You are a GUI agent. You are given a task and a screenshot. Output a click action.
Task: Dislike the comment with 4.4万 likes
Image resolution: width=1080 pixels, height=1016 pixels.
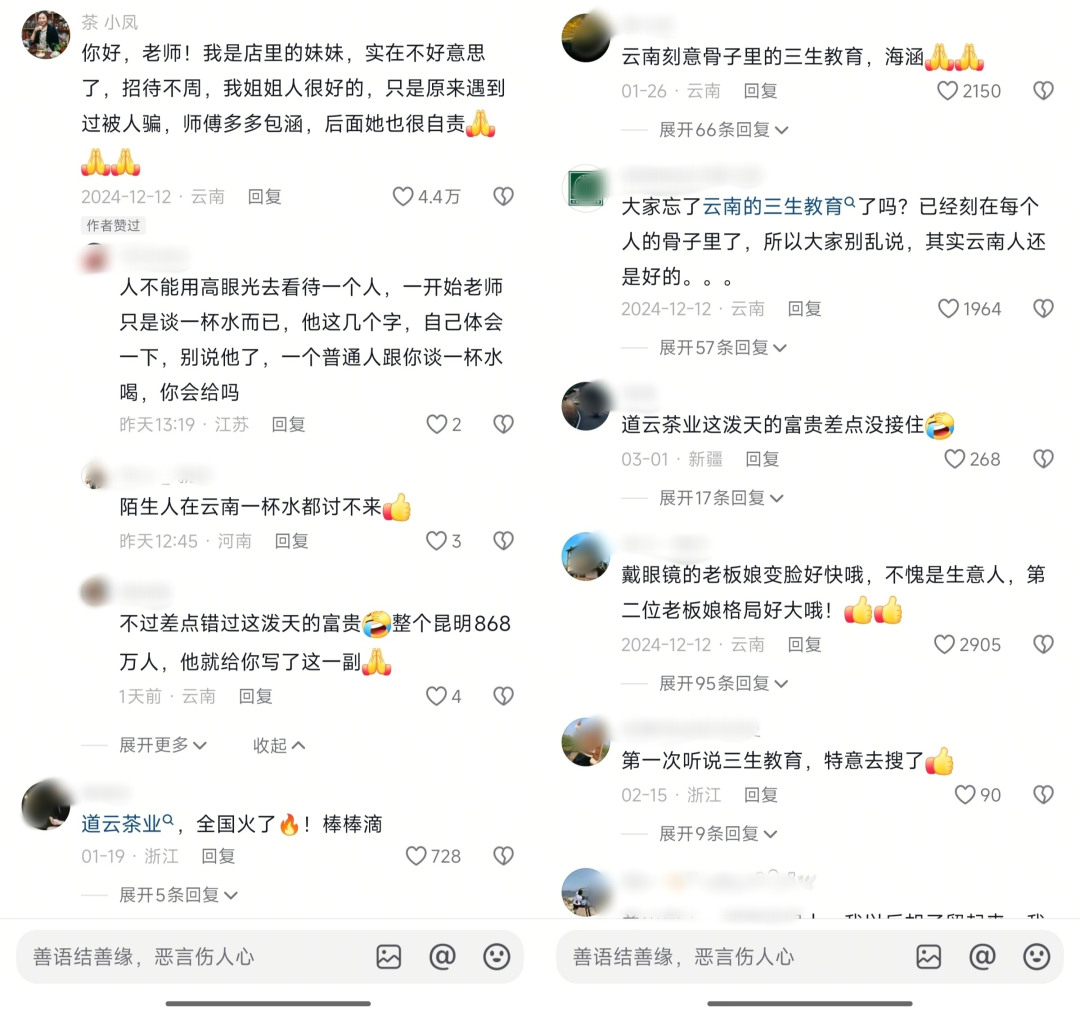tap(503, 196)
